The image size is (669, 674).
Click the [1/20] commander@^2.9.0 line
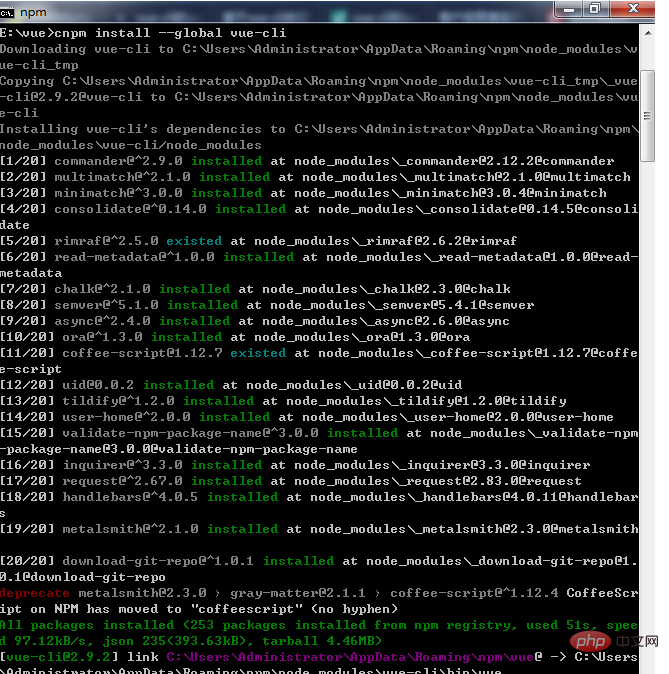coord(307,161)
